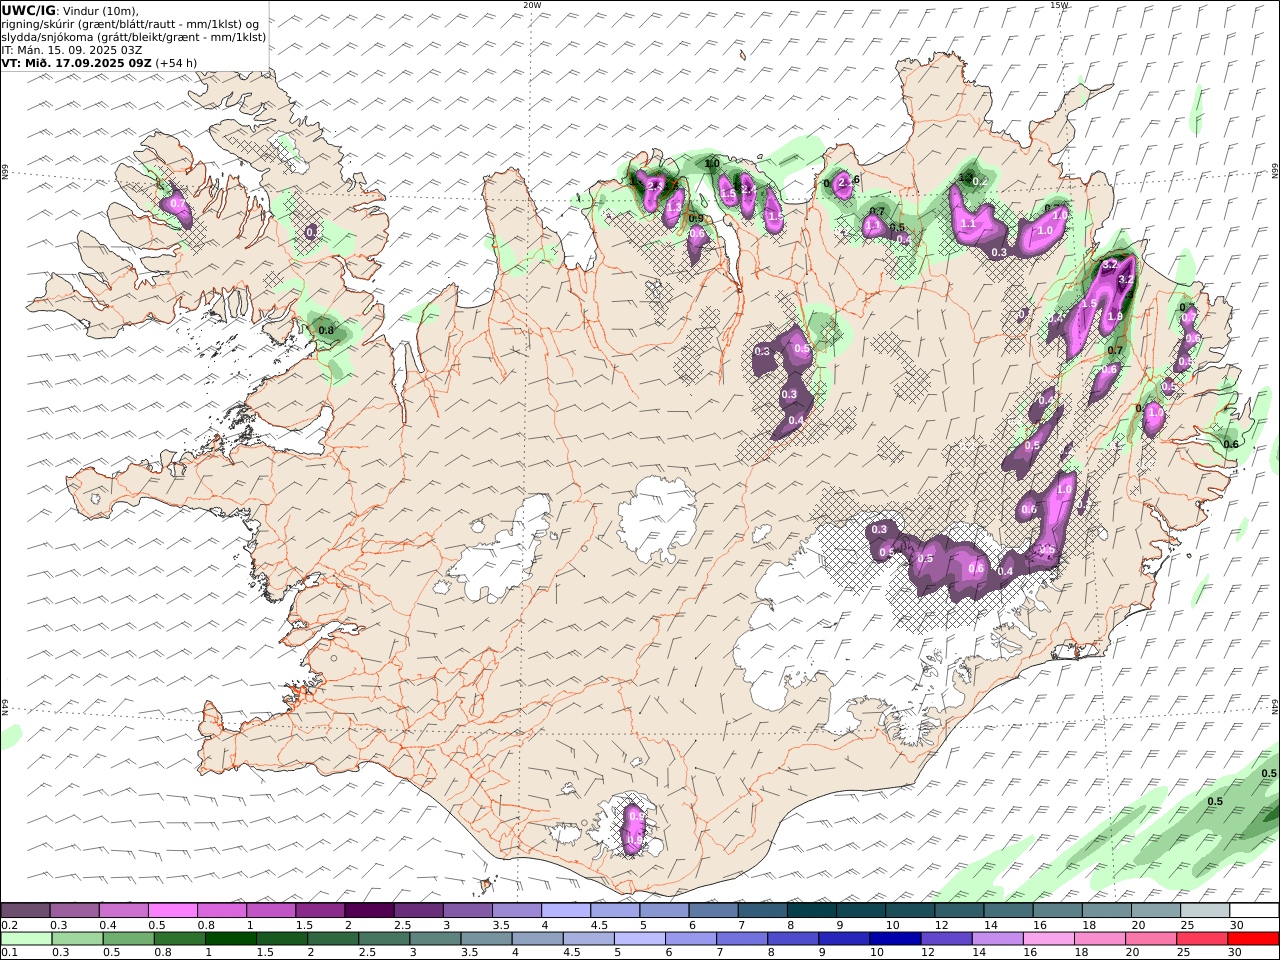
Task: Select the valid time line VT: Mið. 17.09.2025 09Z
Action: pos(77,62)
